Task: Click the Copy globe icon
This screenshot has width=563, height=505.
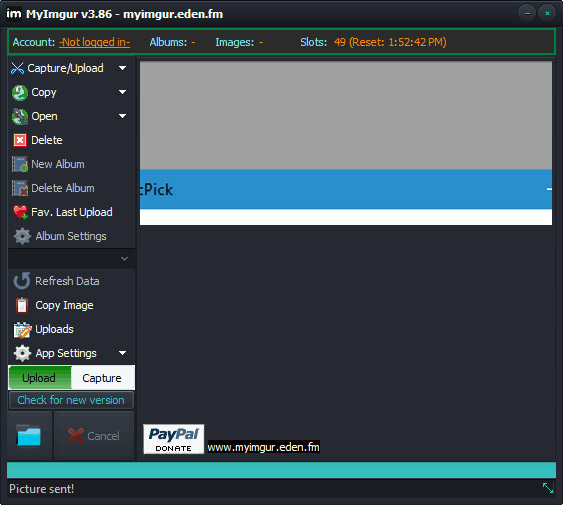Action: pos(19,93)
